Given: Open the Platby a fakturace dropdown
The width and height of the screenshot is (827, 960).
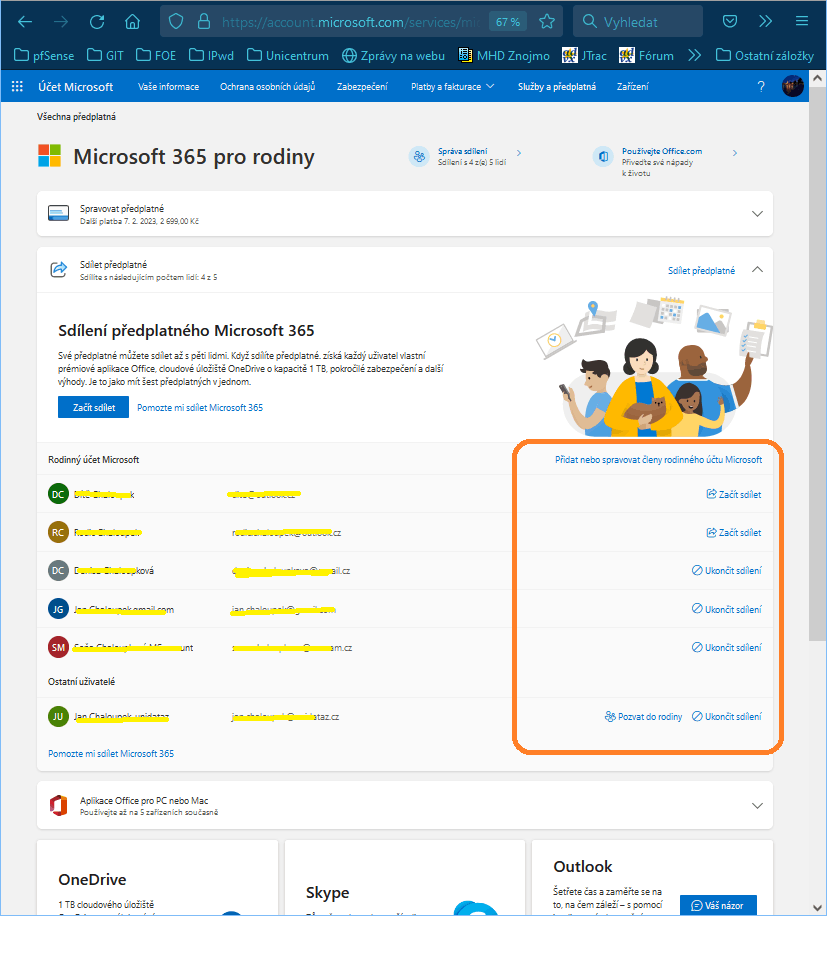Looking at the screenshot, I should tap(452, 87).
